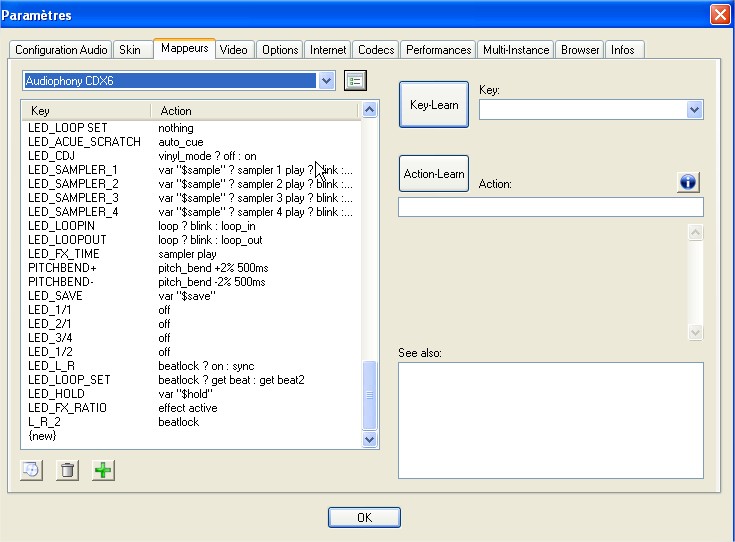Screen dimensions: 735x542
Task: Go to the Performances tab
Action: (x=438, y=50)
